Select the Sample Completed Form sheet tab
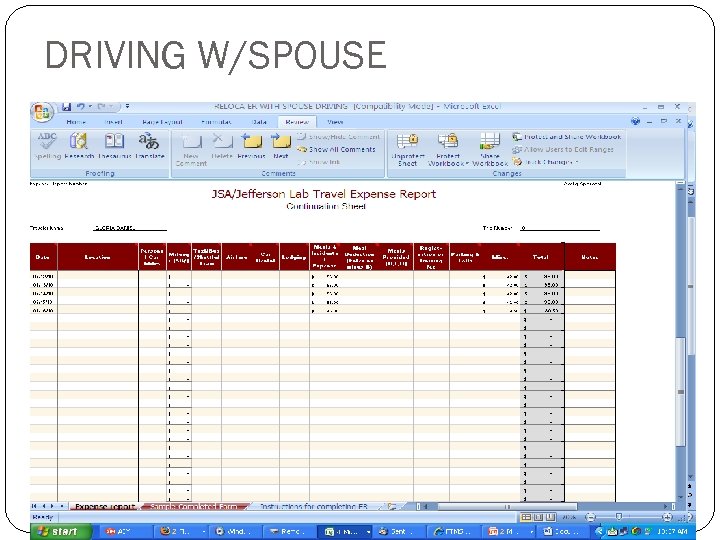Screen dimensions: 720x540 pos(194,506)
